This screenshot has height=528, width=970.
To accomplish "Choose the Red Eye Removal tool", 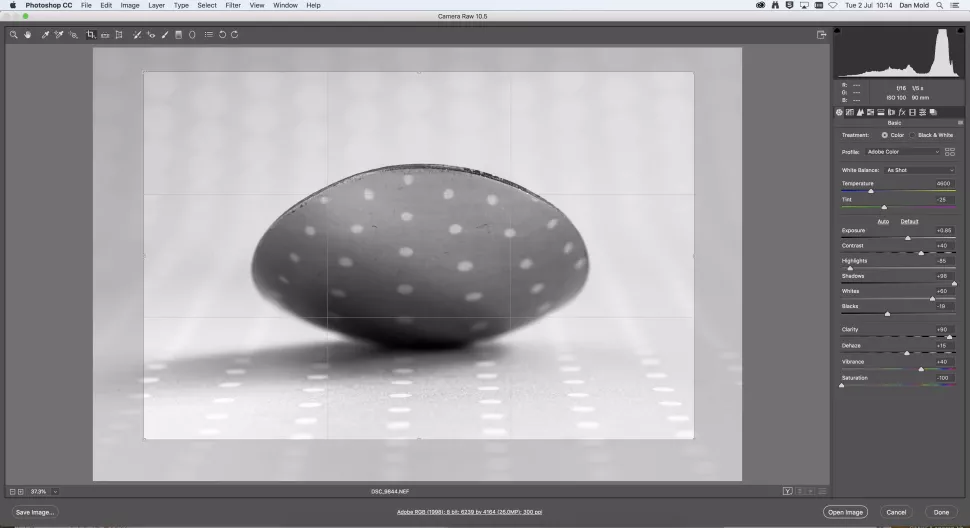I will [151, 35].
